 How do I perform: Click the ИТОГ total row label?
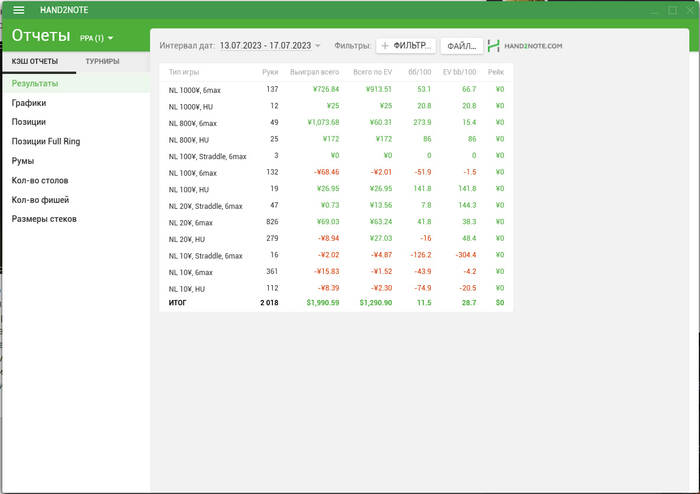(x=177, y=303)
